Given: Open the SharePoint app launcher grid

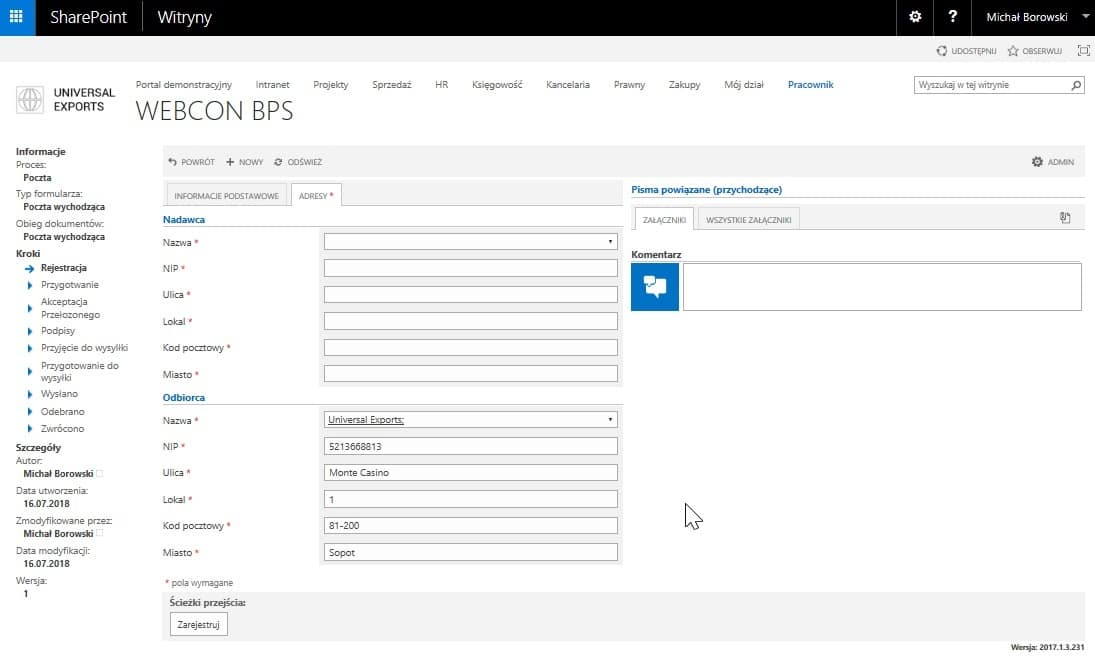Looking at the screenshot, I should 17,17.
